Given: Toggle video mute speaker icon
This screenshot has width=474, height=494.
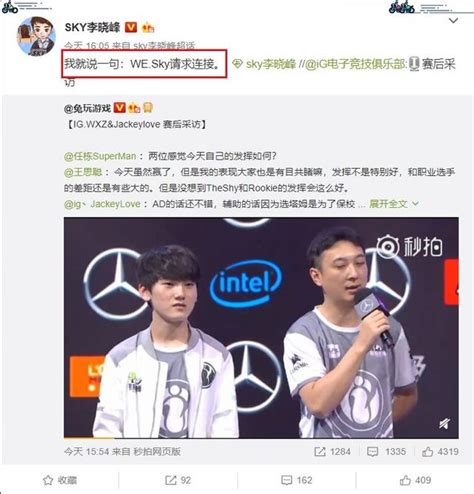Looking at the screenshot, I should (444, 424).
